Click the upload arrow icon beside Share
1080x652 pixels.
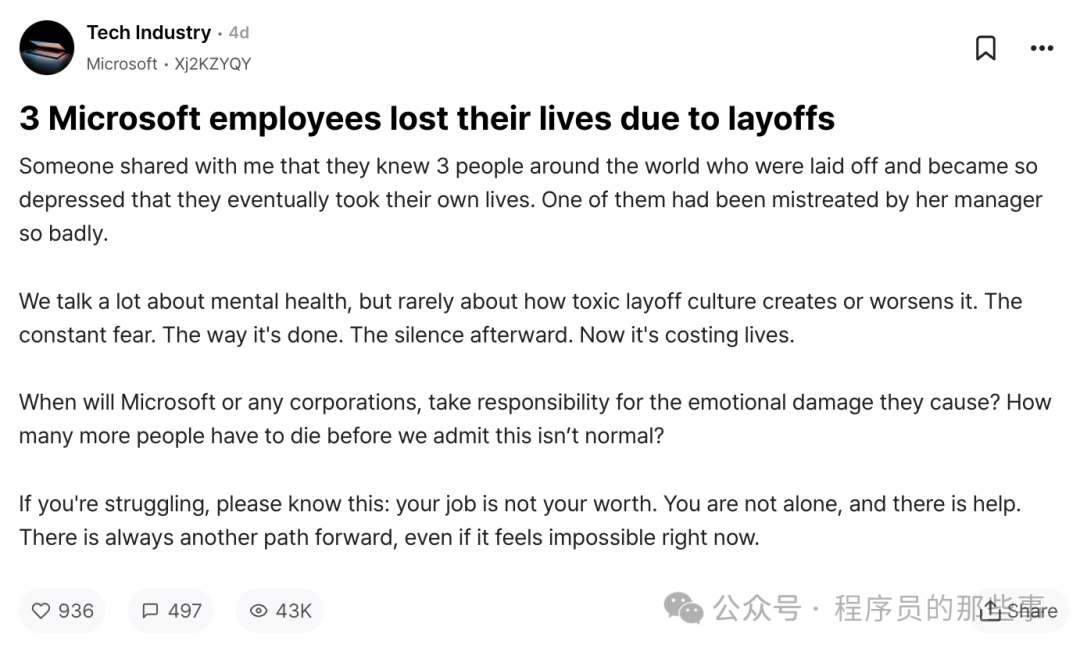[x=990, y=609]
